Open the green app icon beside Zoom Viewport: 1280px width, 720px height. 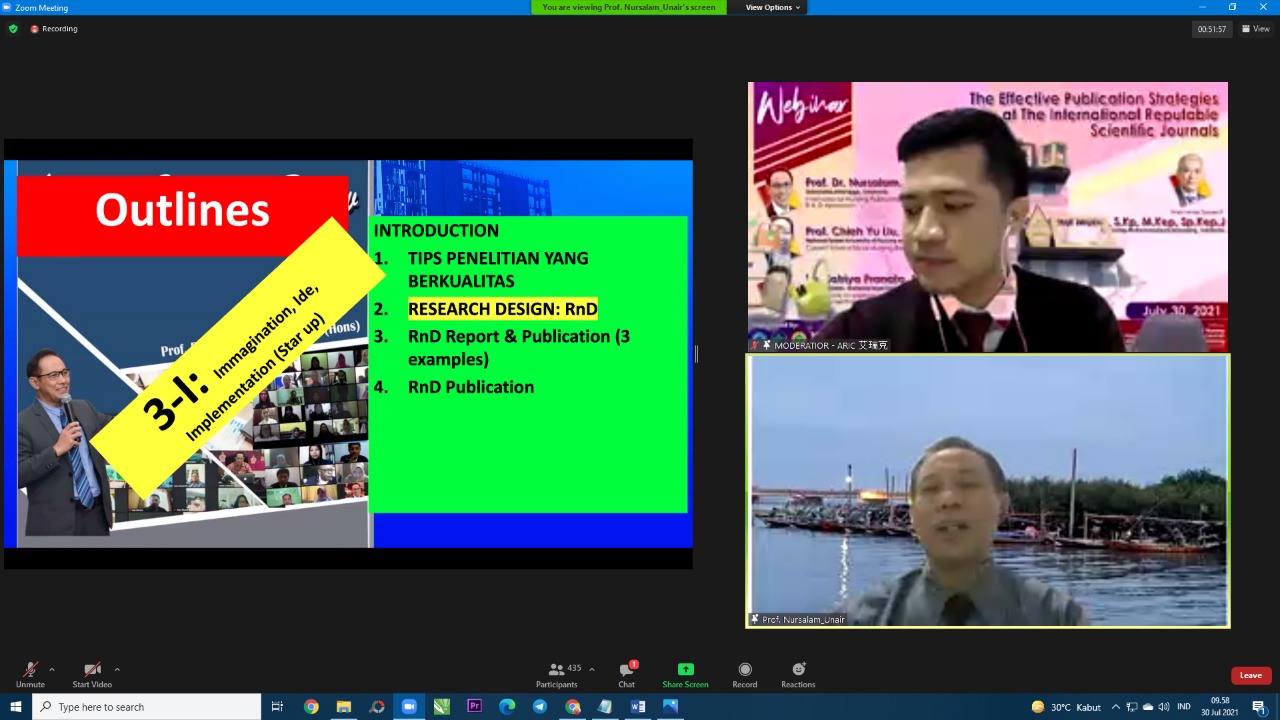pos(442,707)
